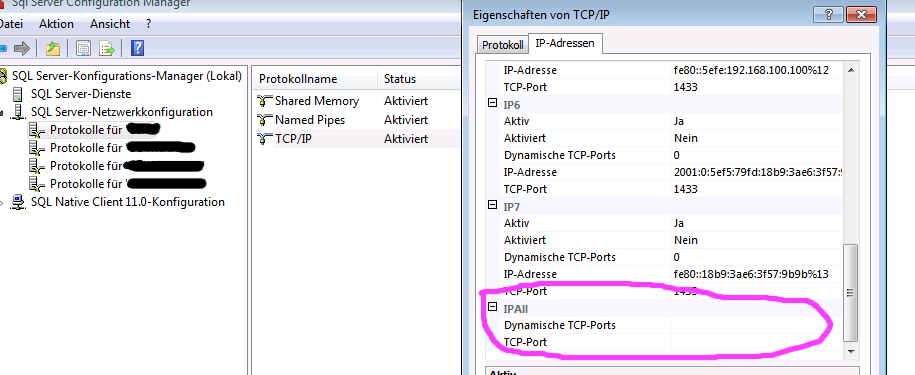This screenshot has height=375, width=915.
Task: Click the scroll-up arrow of the IP list
Action: point(851,70)
